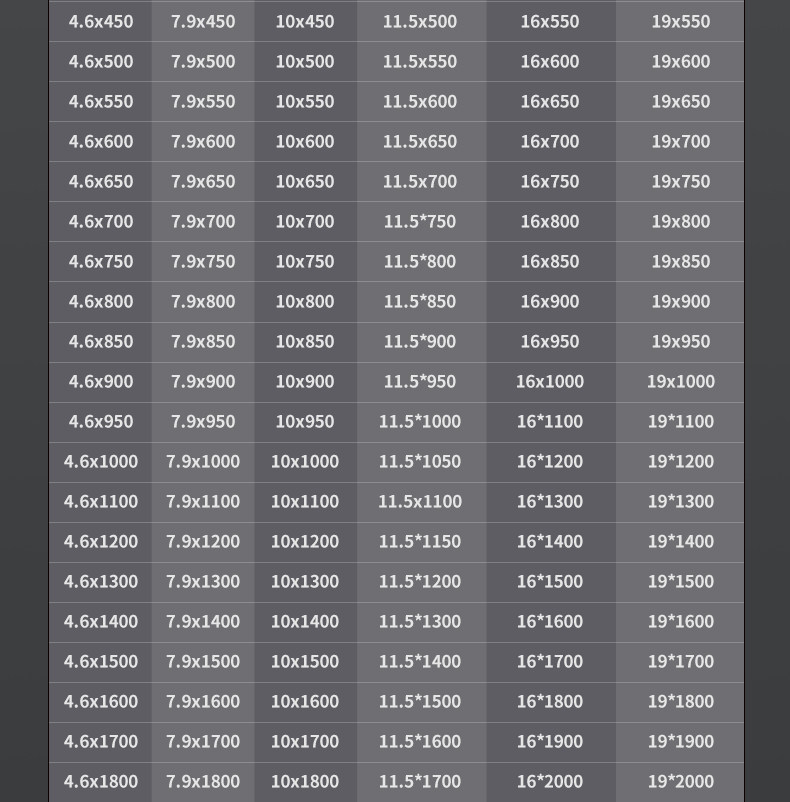Pick the 19x800 size entry
The image size is (790, 802).
[x=681, y=221]
